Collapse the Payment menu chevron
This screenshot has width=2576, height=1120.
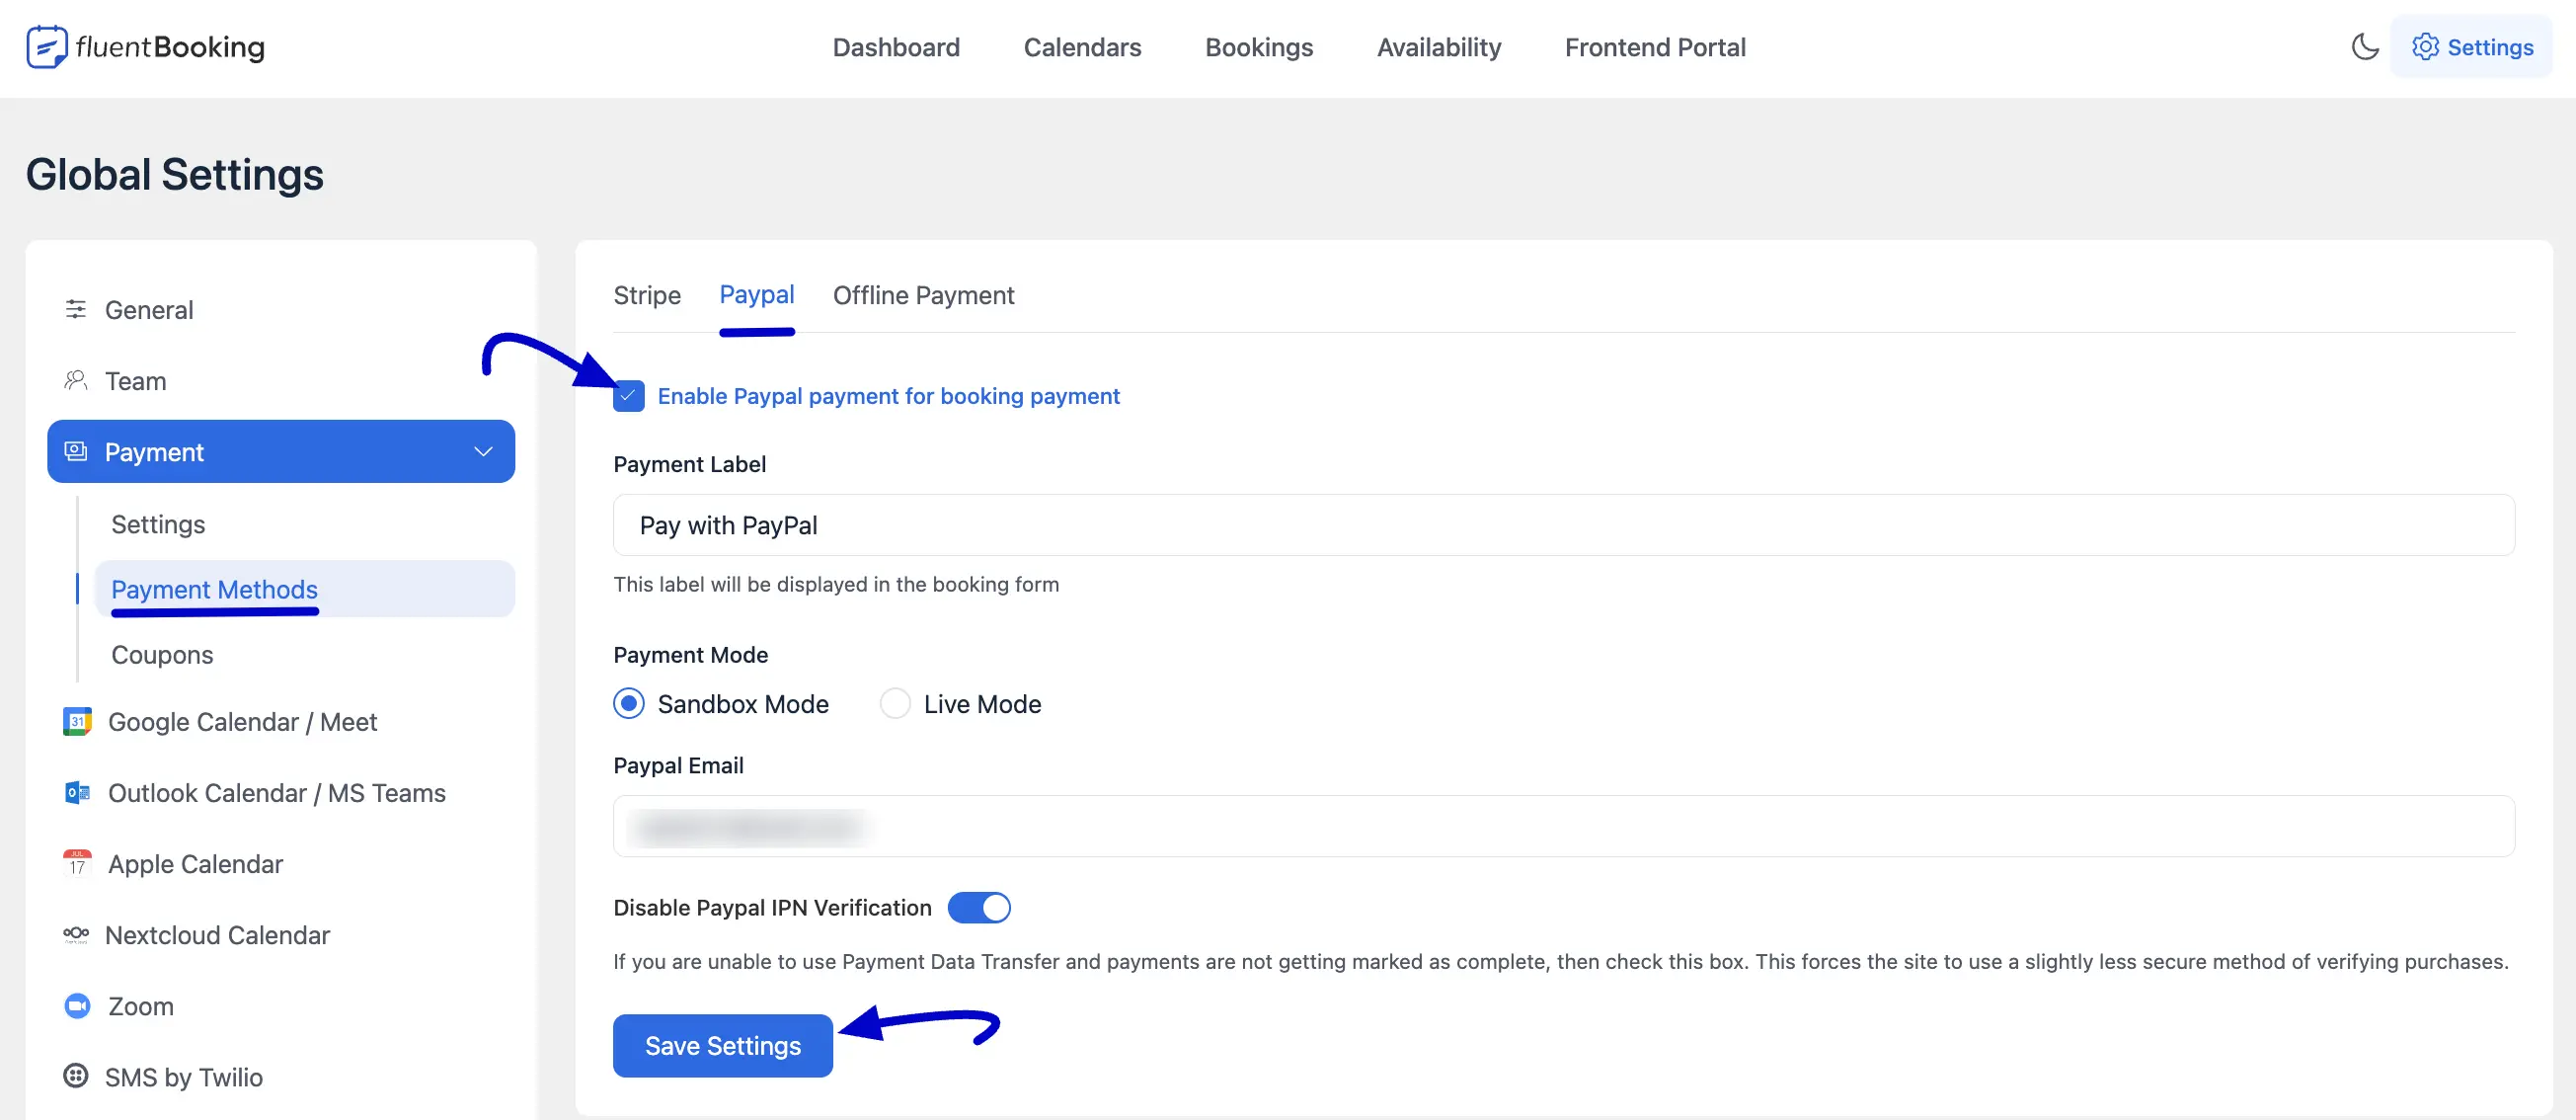click(x=483, y=451)
